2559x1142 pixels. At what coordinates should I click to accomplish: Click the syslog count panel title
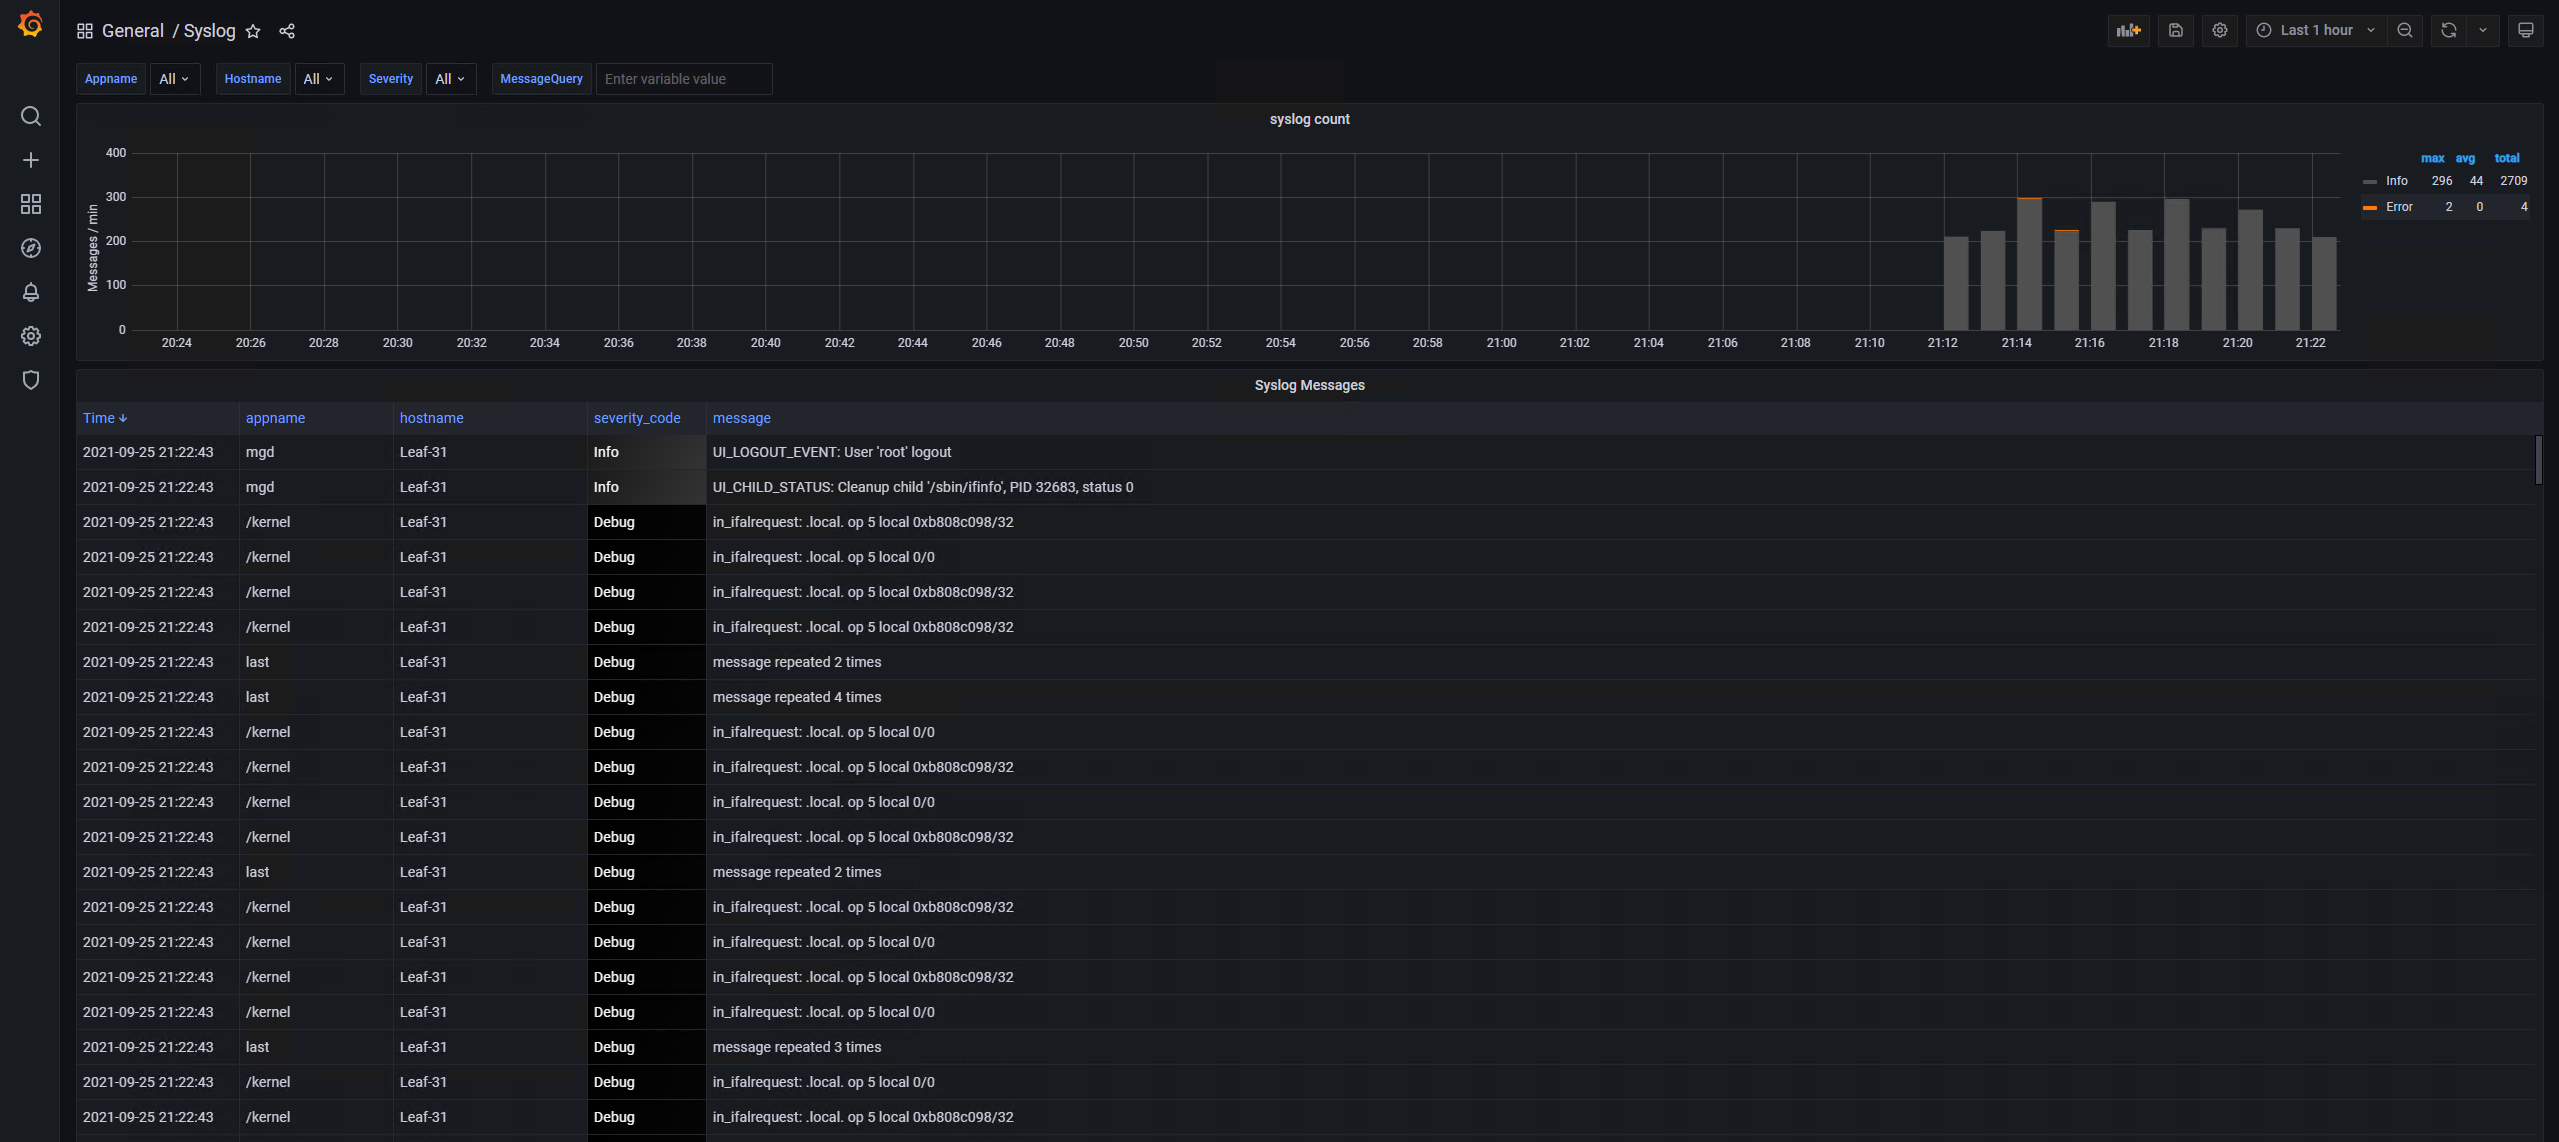tap(1309, 119)
